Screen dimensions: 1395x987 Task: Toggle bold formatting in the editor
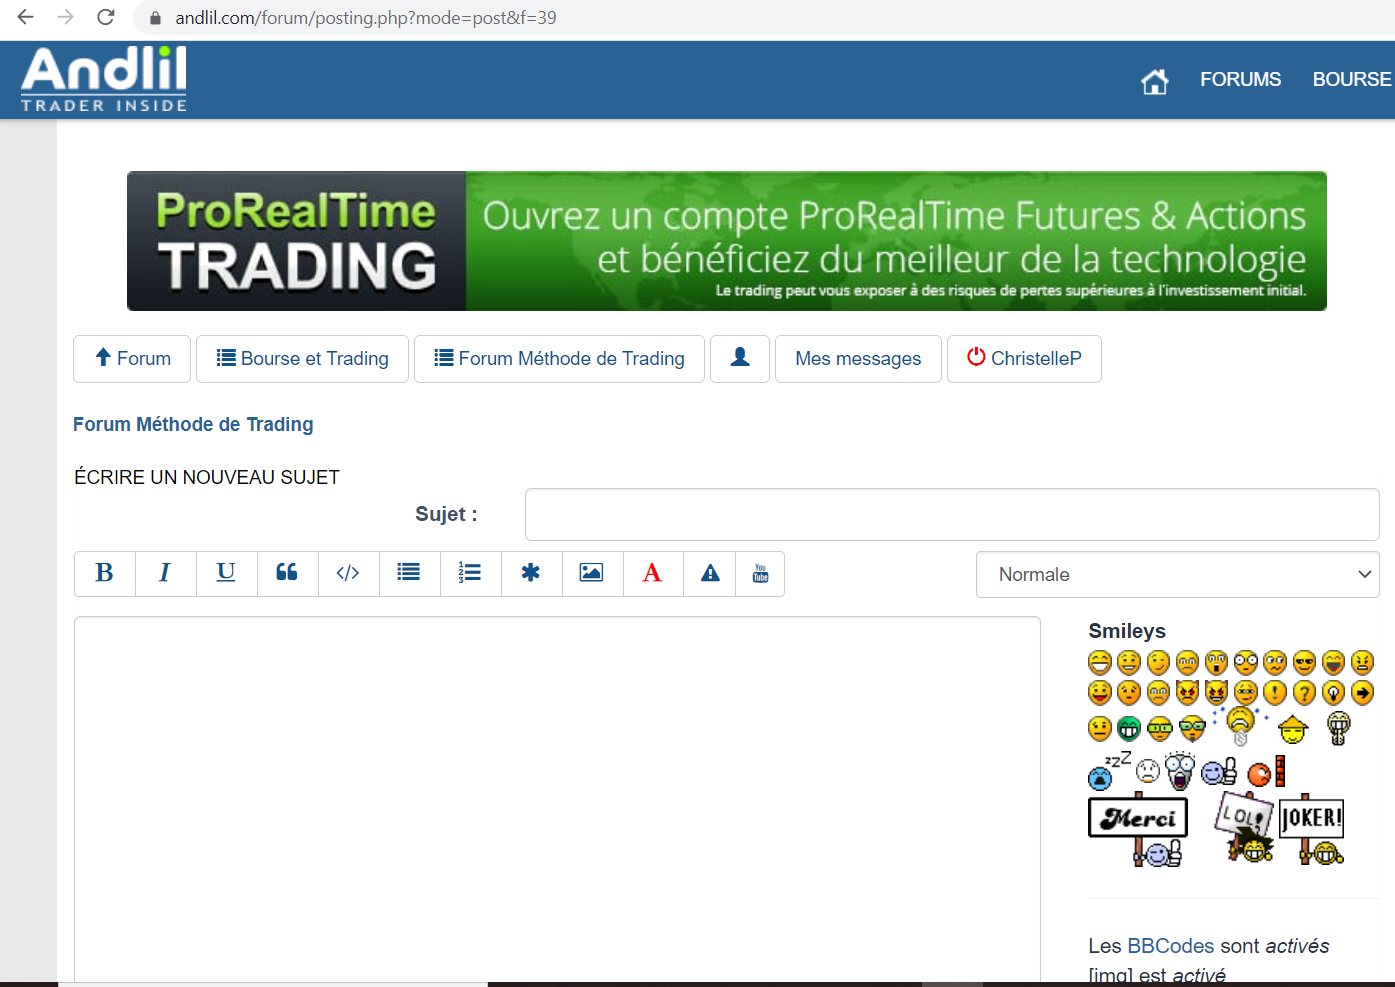105,574
